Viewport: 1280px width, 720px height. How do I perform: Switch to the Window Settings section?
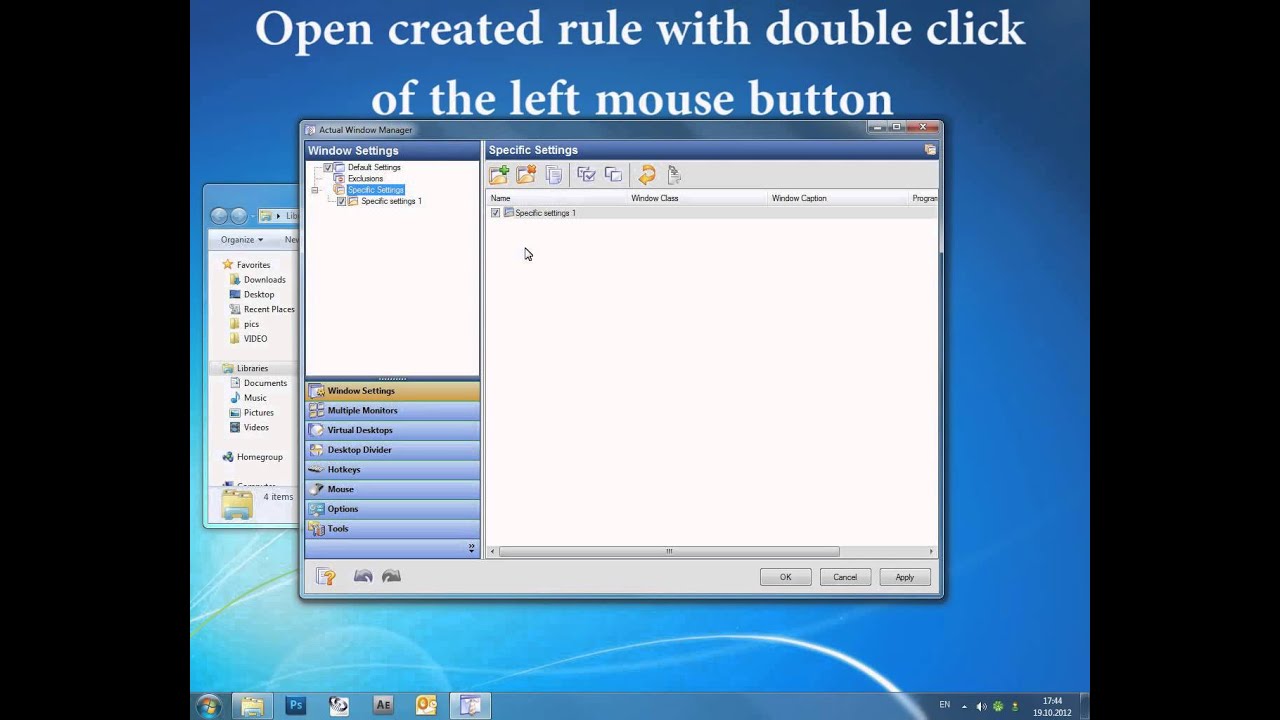pos(392,391)
